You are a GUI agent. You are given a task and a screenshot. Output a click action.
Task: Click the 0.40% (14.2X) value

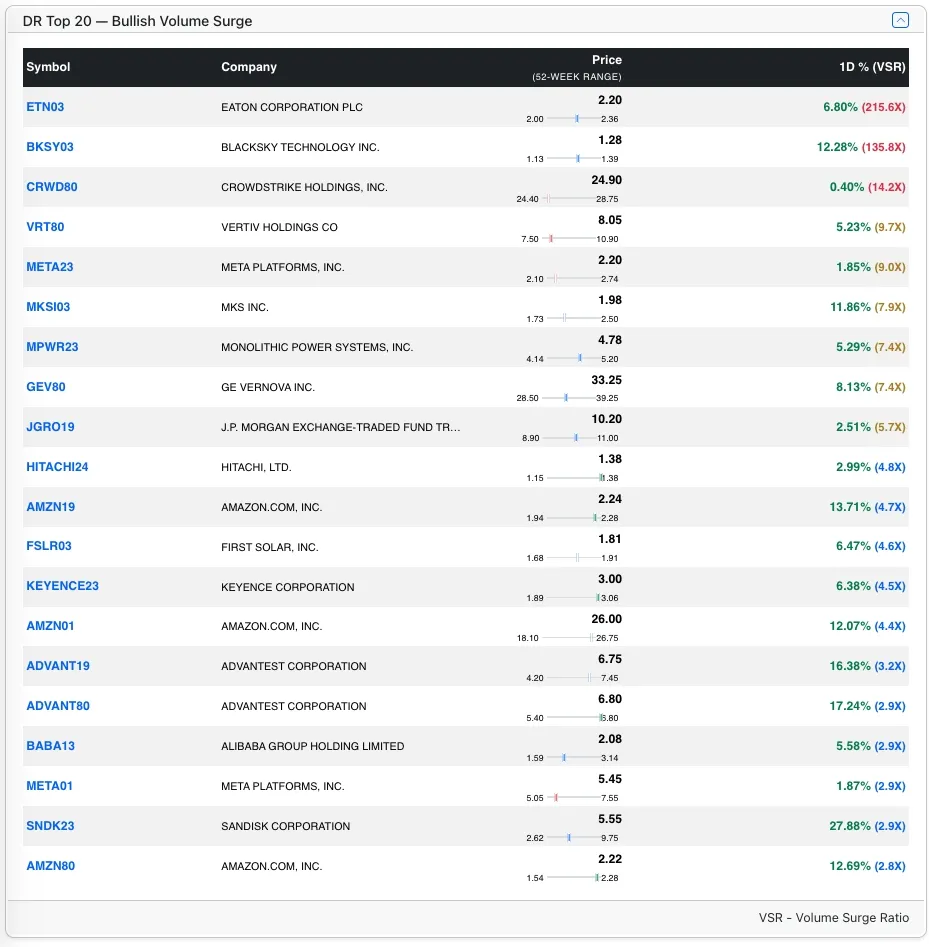point(867,187)
